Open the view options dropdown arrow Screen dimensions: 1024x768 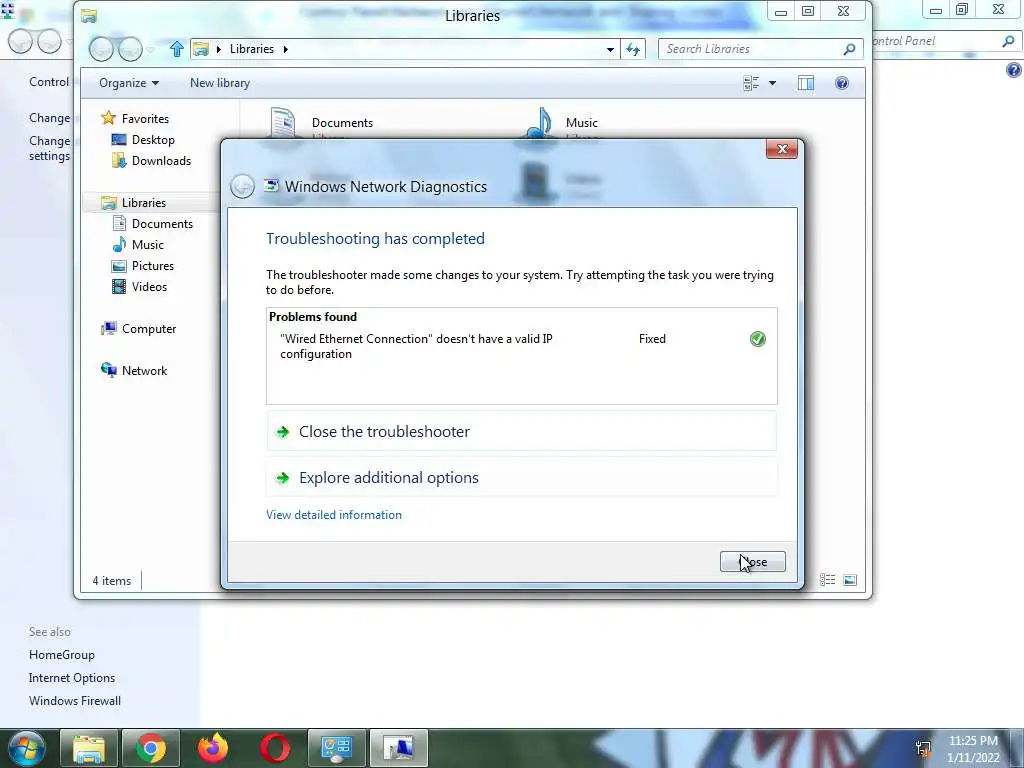(x=773, y=83)
